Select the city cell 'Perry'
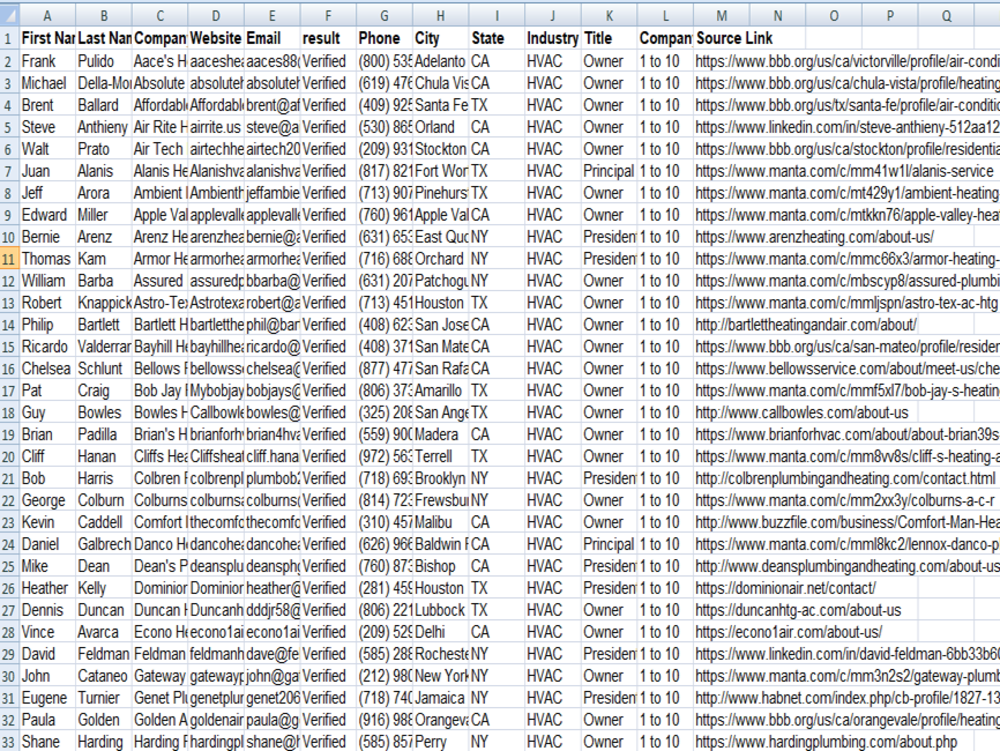This screenshot has width=1000, height=751. coord(441,742)
